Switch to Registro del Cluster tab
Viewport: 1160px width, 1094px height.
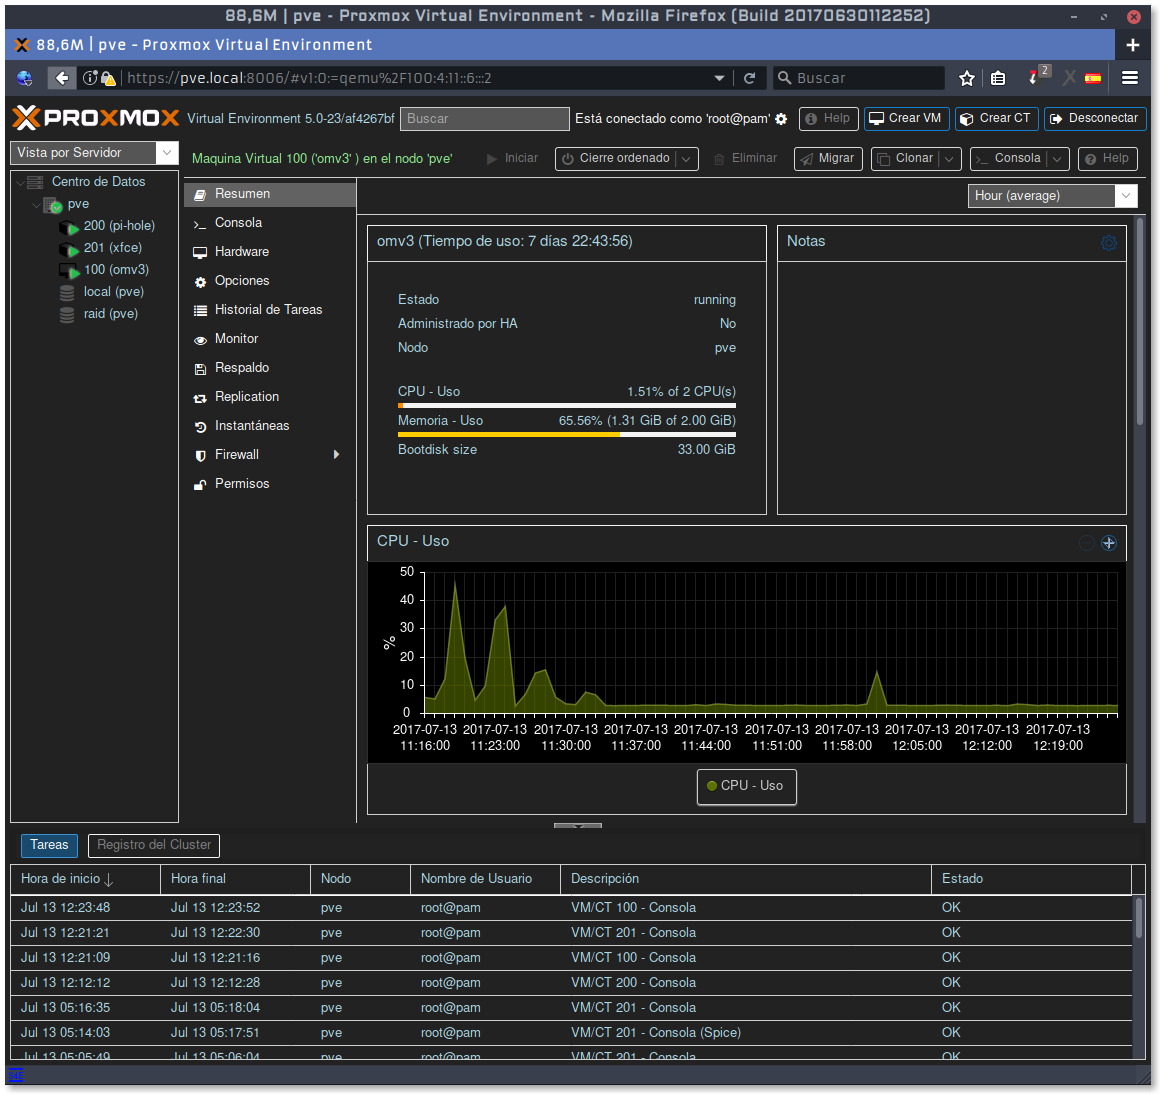(x=154, y=845)
